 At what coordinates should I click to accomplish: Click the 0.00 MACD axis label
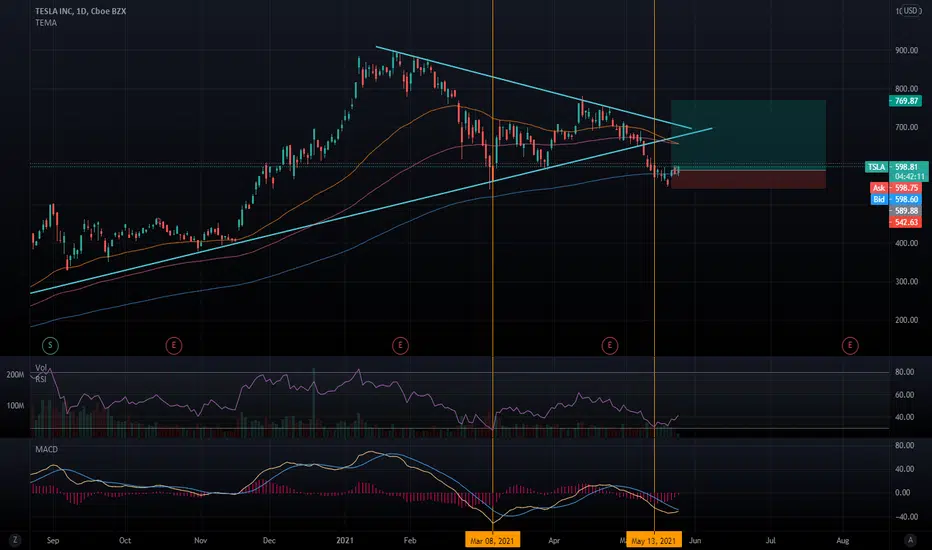(902, 492)
